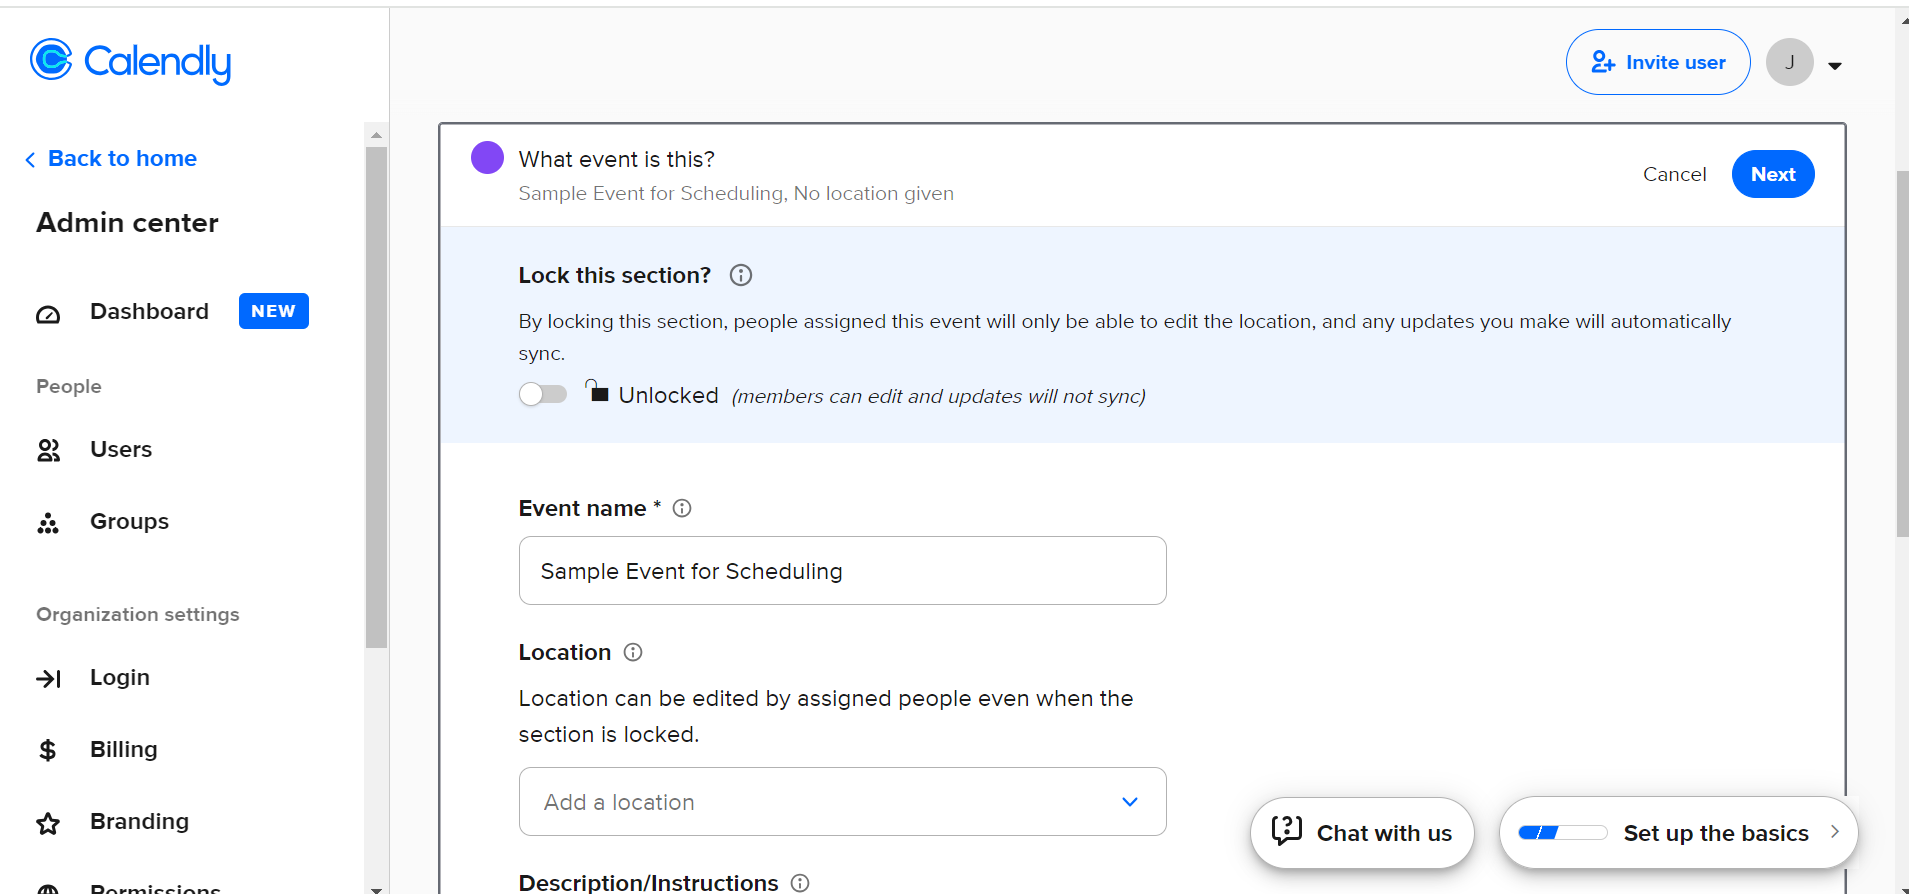1909x894 pixels.
Task: Open the Add a location dropdown
Action: coord(842,802)
